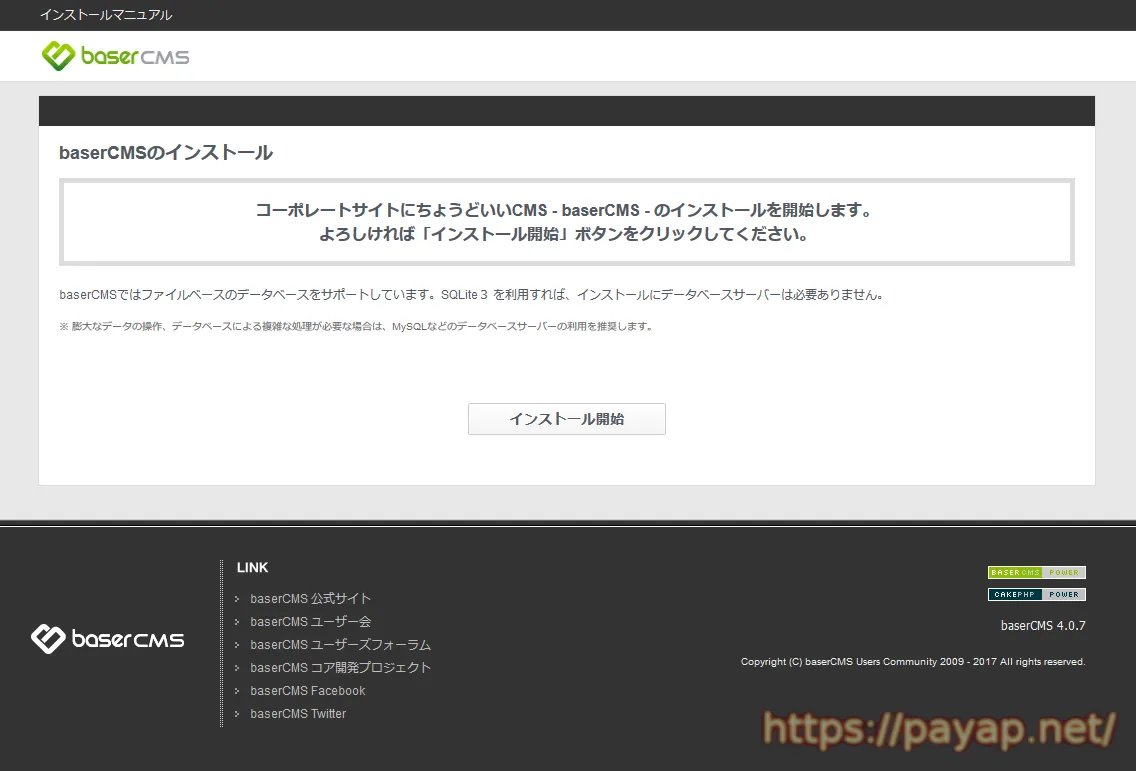Open the baserCMS コア開発プロジェクト link
Screen dimensions: 1136x771
pyautogui.click(x=340, y=667)
